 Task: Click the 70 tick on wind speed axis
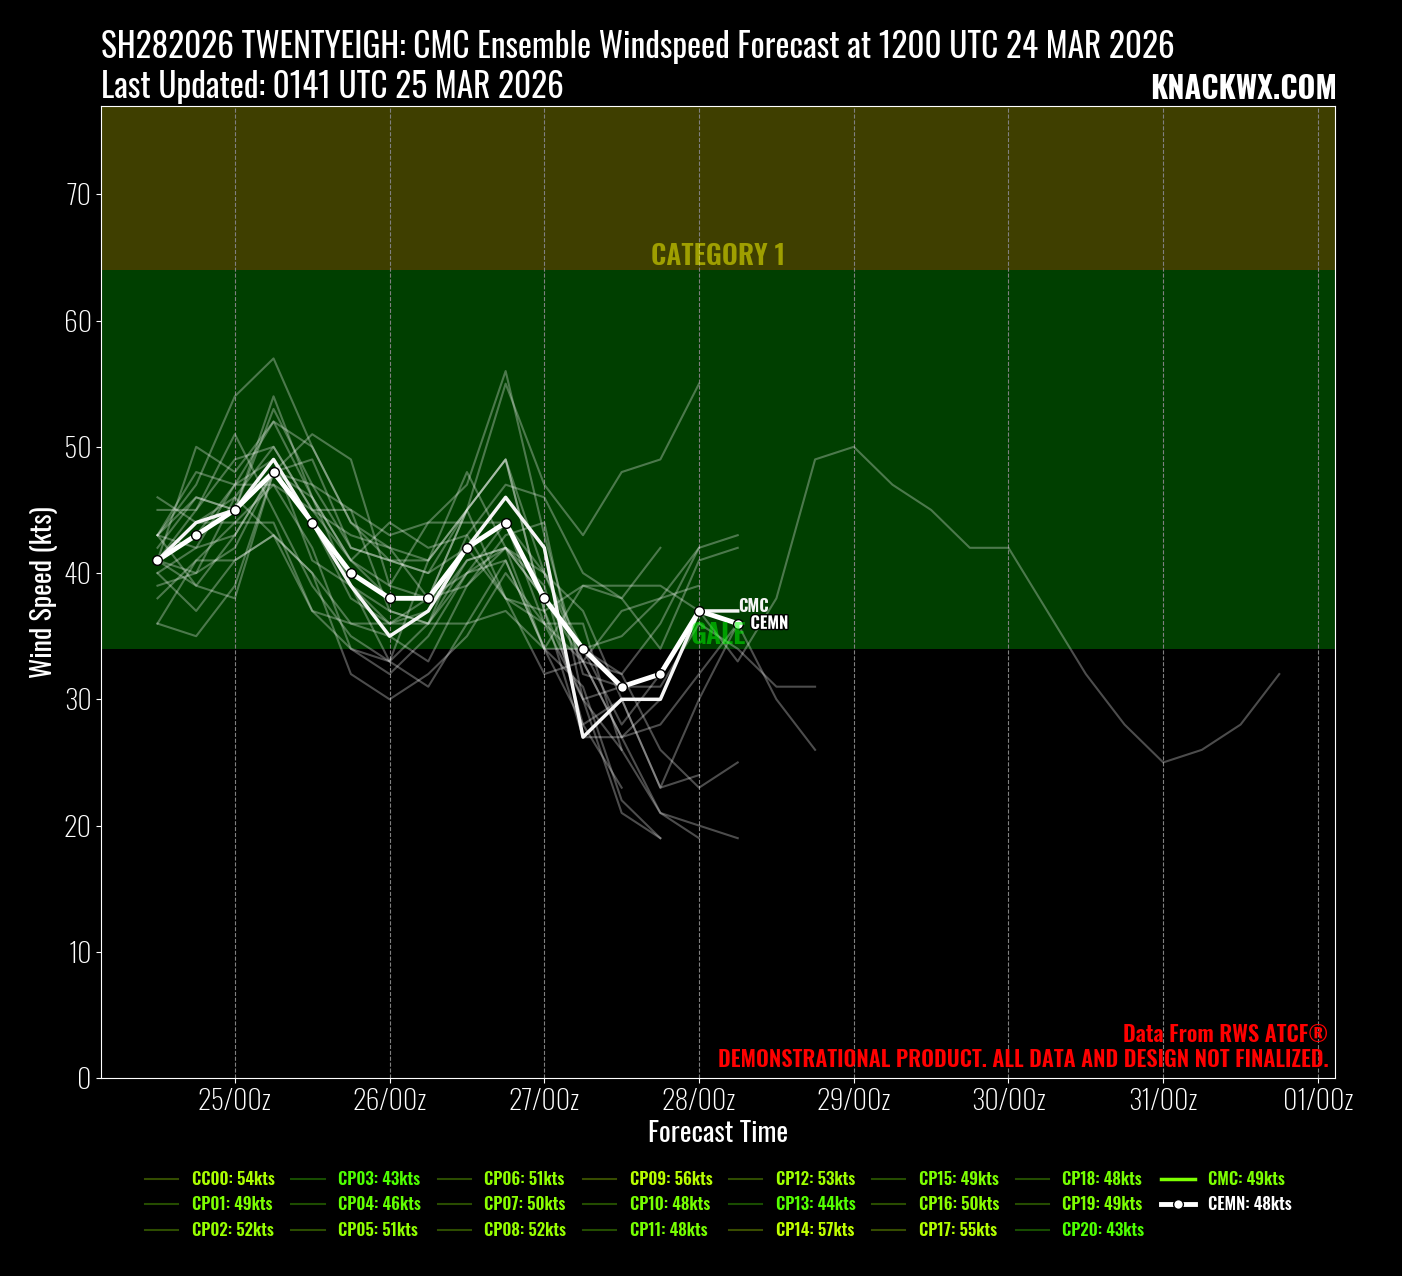[78, 194]
